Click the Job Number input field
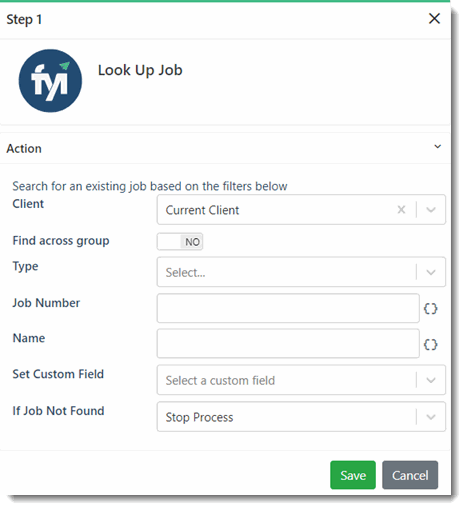 [x=288, y=308]
